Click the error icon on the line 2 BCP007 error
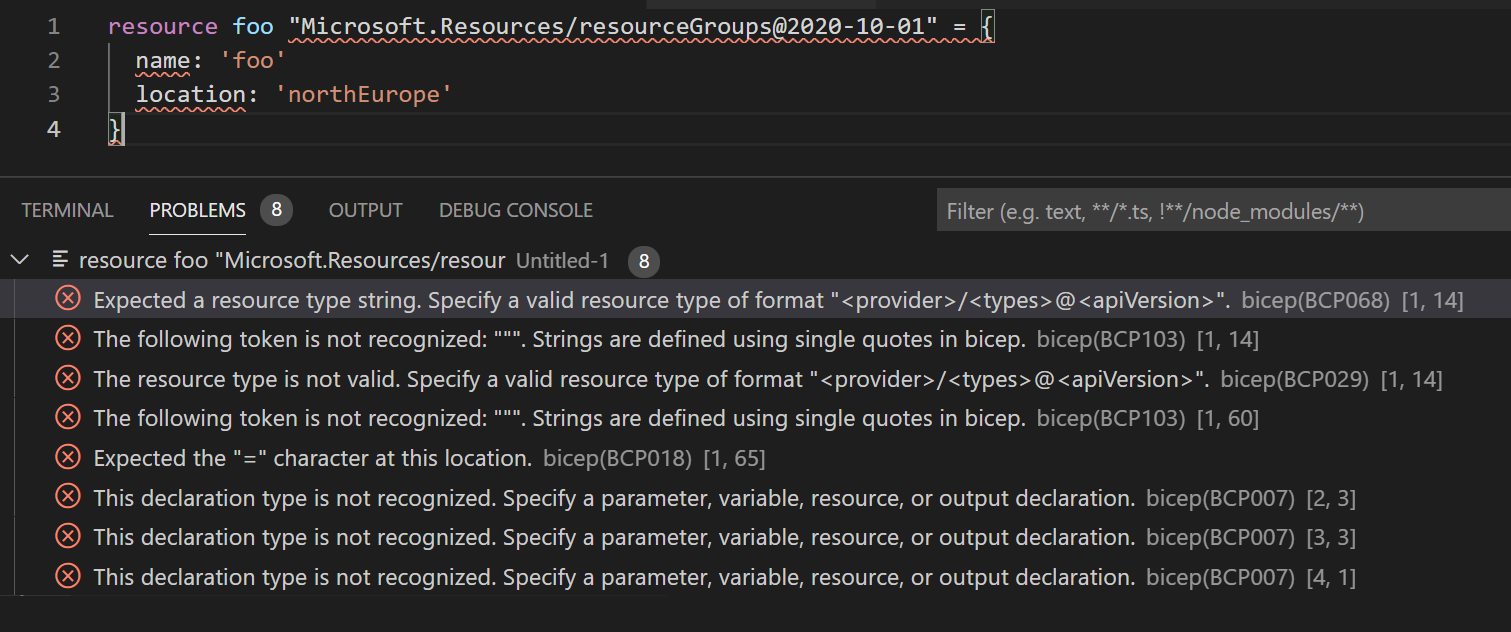1511x632 pixels. [x=67, y=497]
